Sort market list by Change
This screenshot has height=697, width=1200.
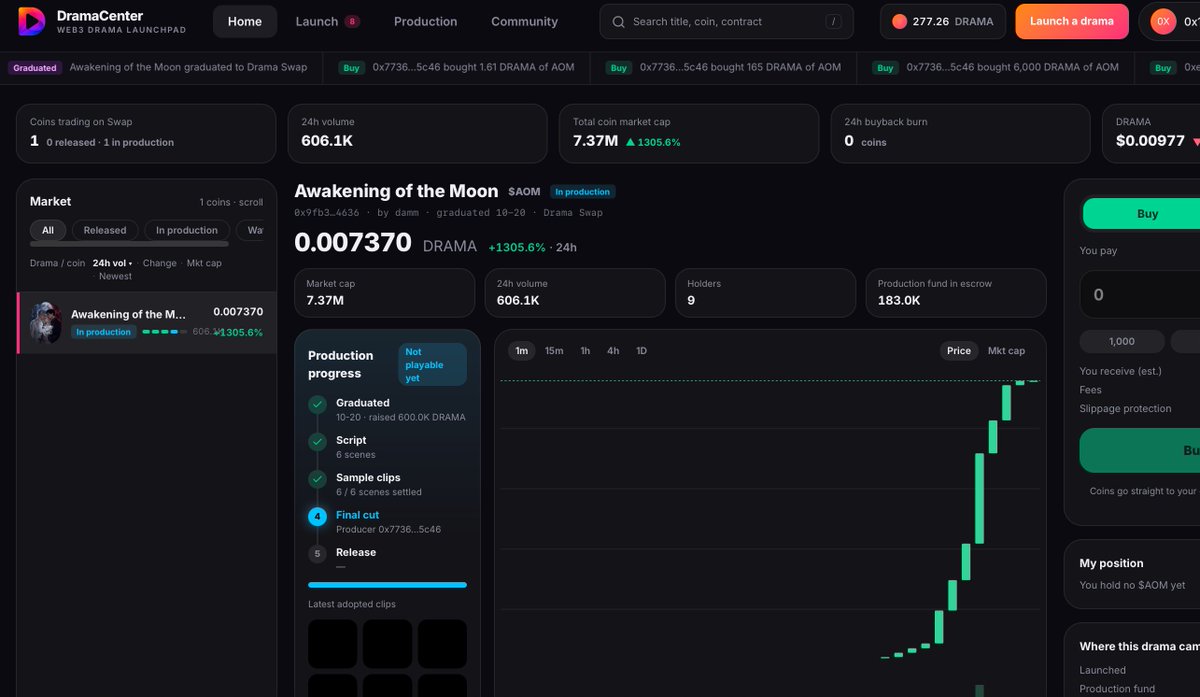click(x=160, y=263)
